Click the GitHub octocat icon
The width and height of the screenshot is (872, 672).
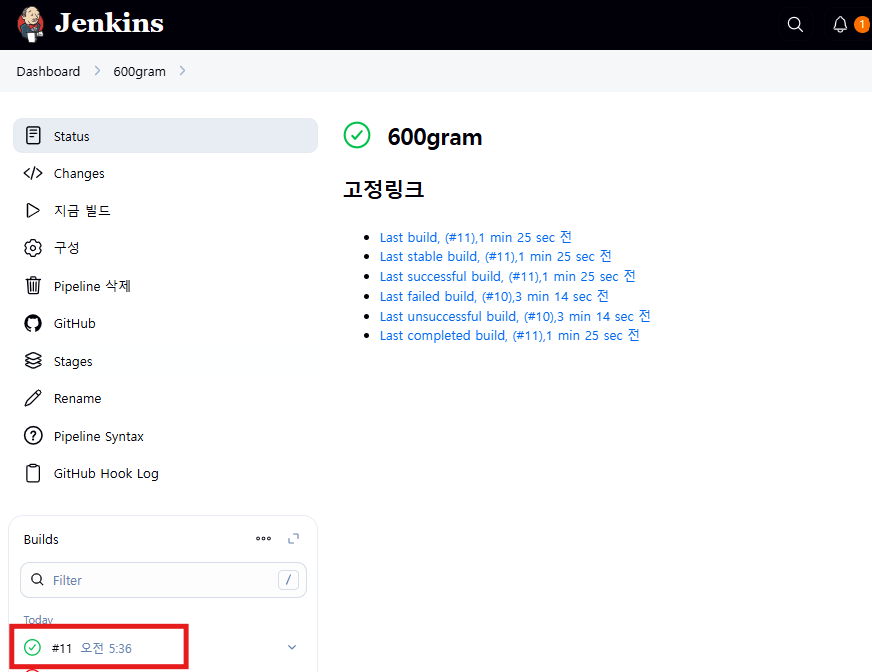[33, 323]
